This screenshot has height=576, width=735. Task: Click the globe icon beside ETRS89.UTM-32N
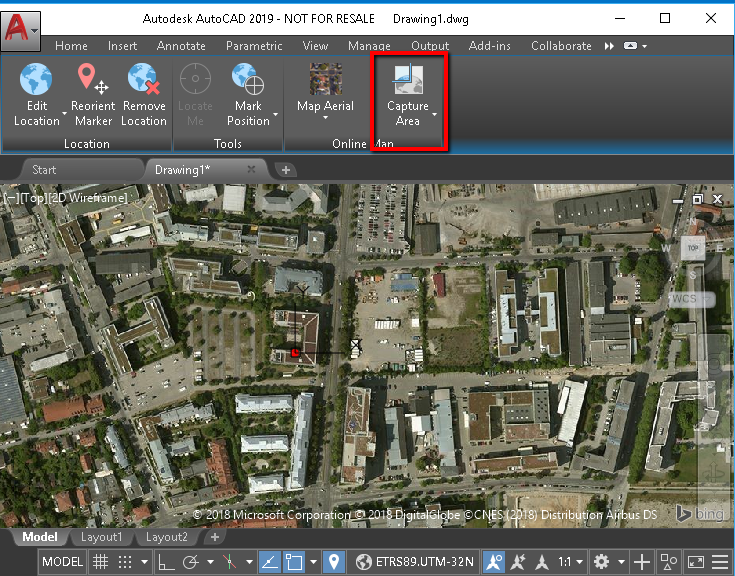tap(363, 561)
